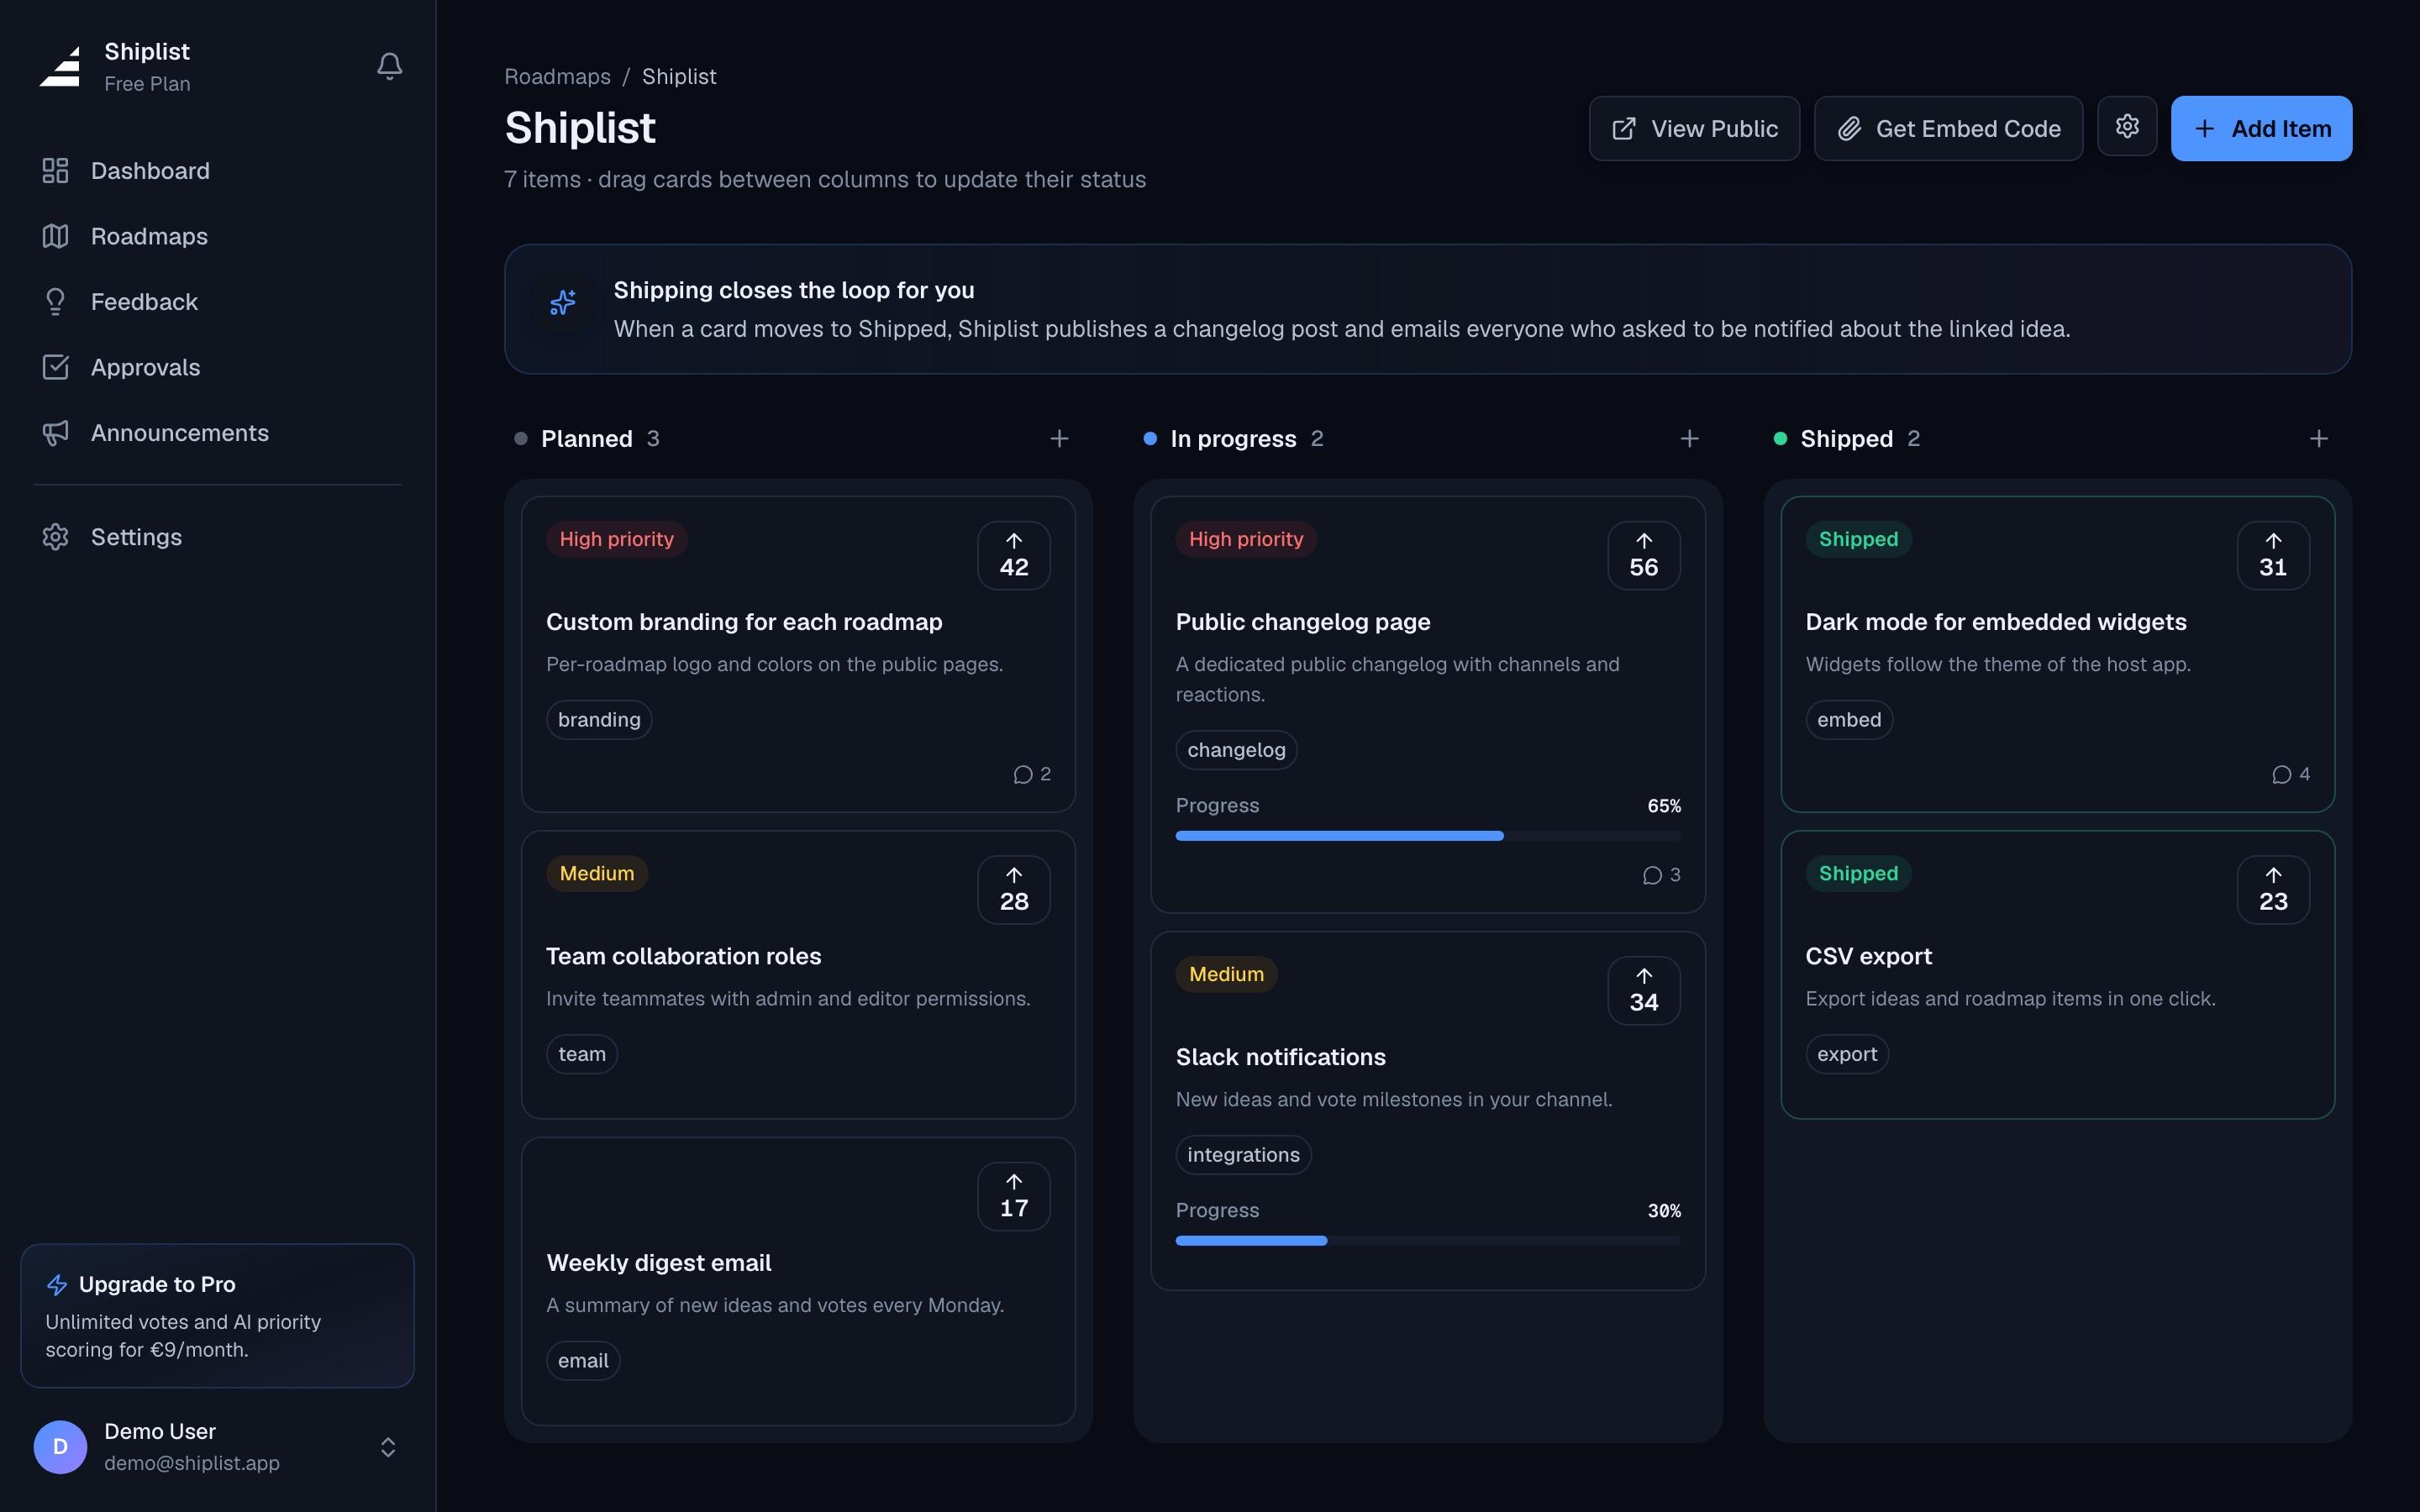Upvote Custom branding for each roadmap
The height and width of the screenshot is (1512, 2420).
tap(1014, 555)
